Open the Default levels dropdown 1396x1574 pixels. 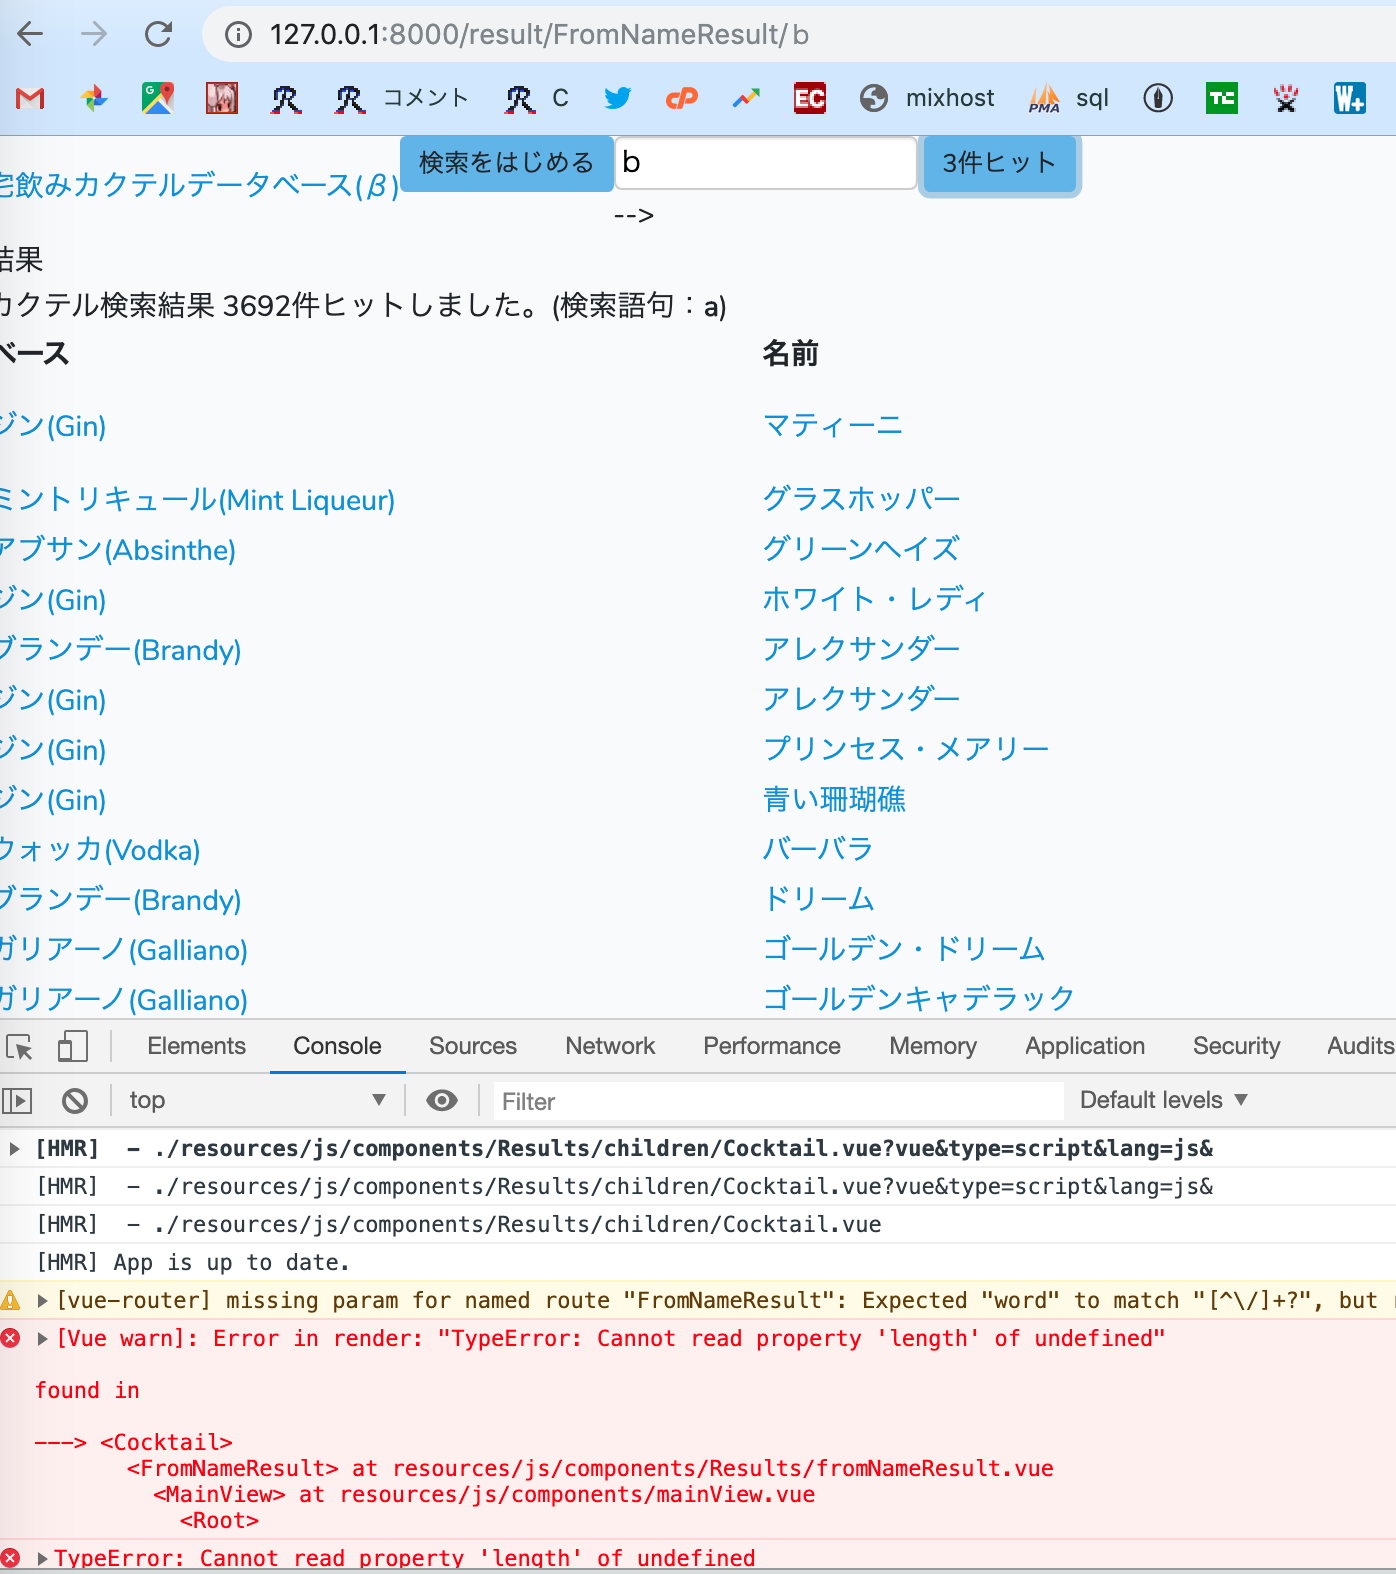(1163, 1100)
